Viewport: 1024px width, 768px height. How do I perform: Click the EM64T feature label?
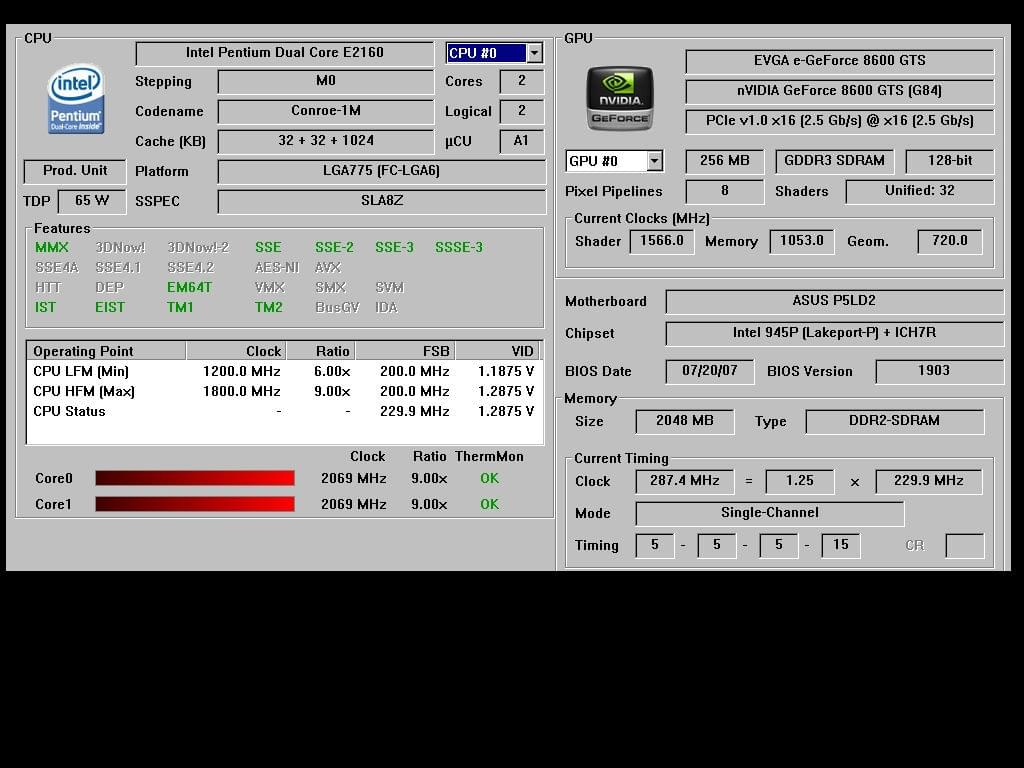(x=189, y=287)
